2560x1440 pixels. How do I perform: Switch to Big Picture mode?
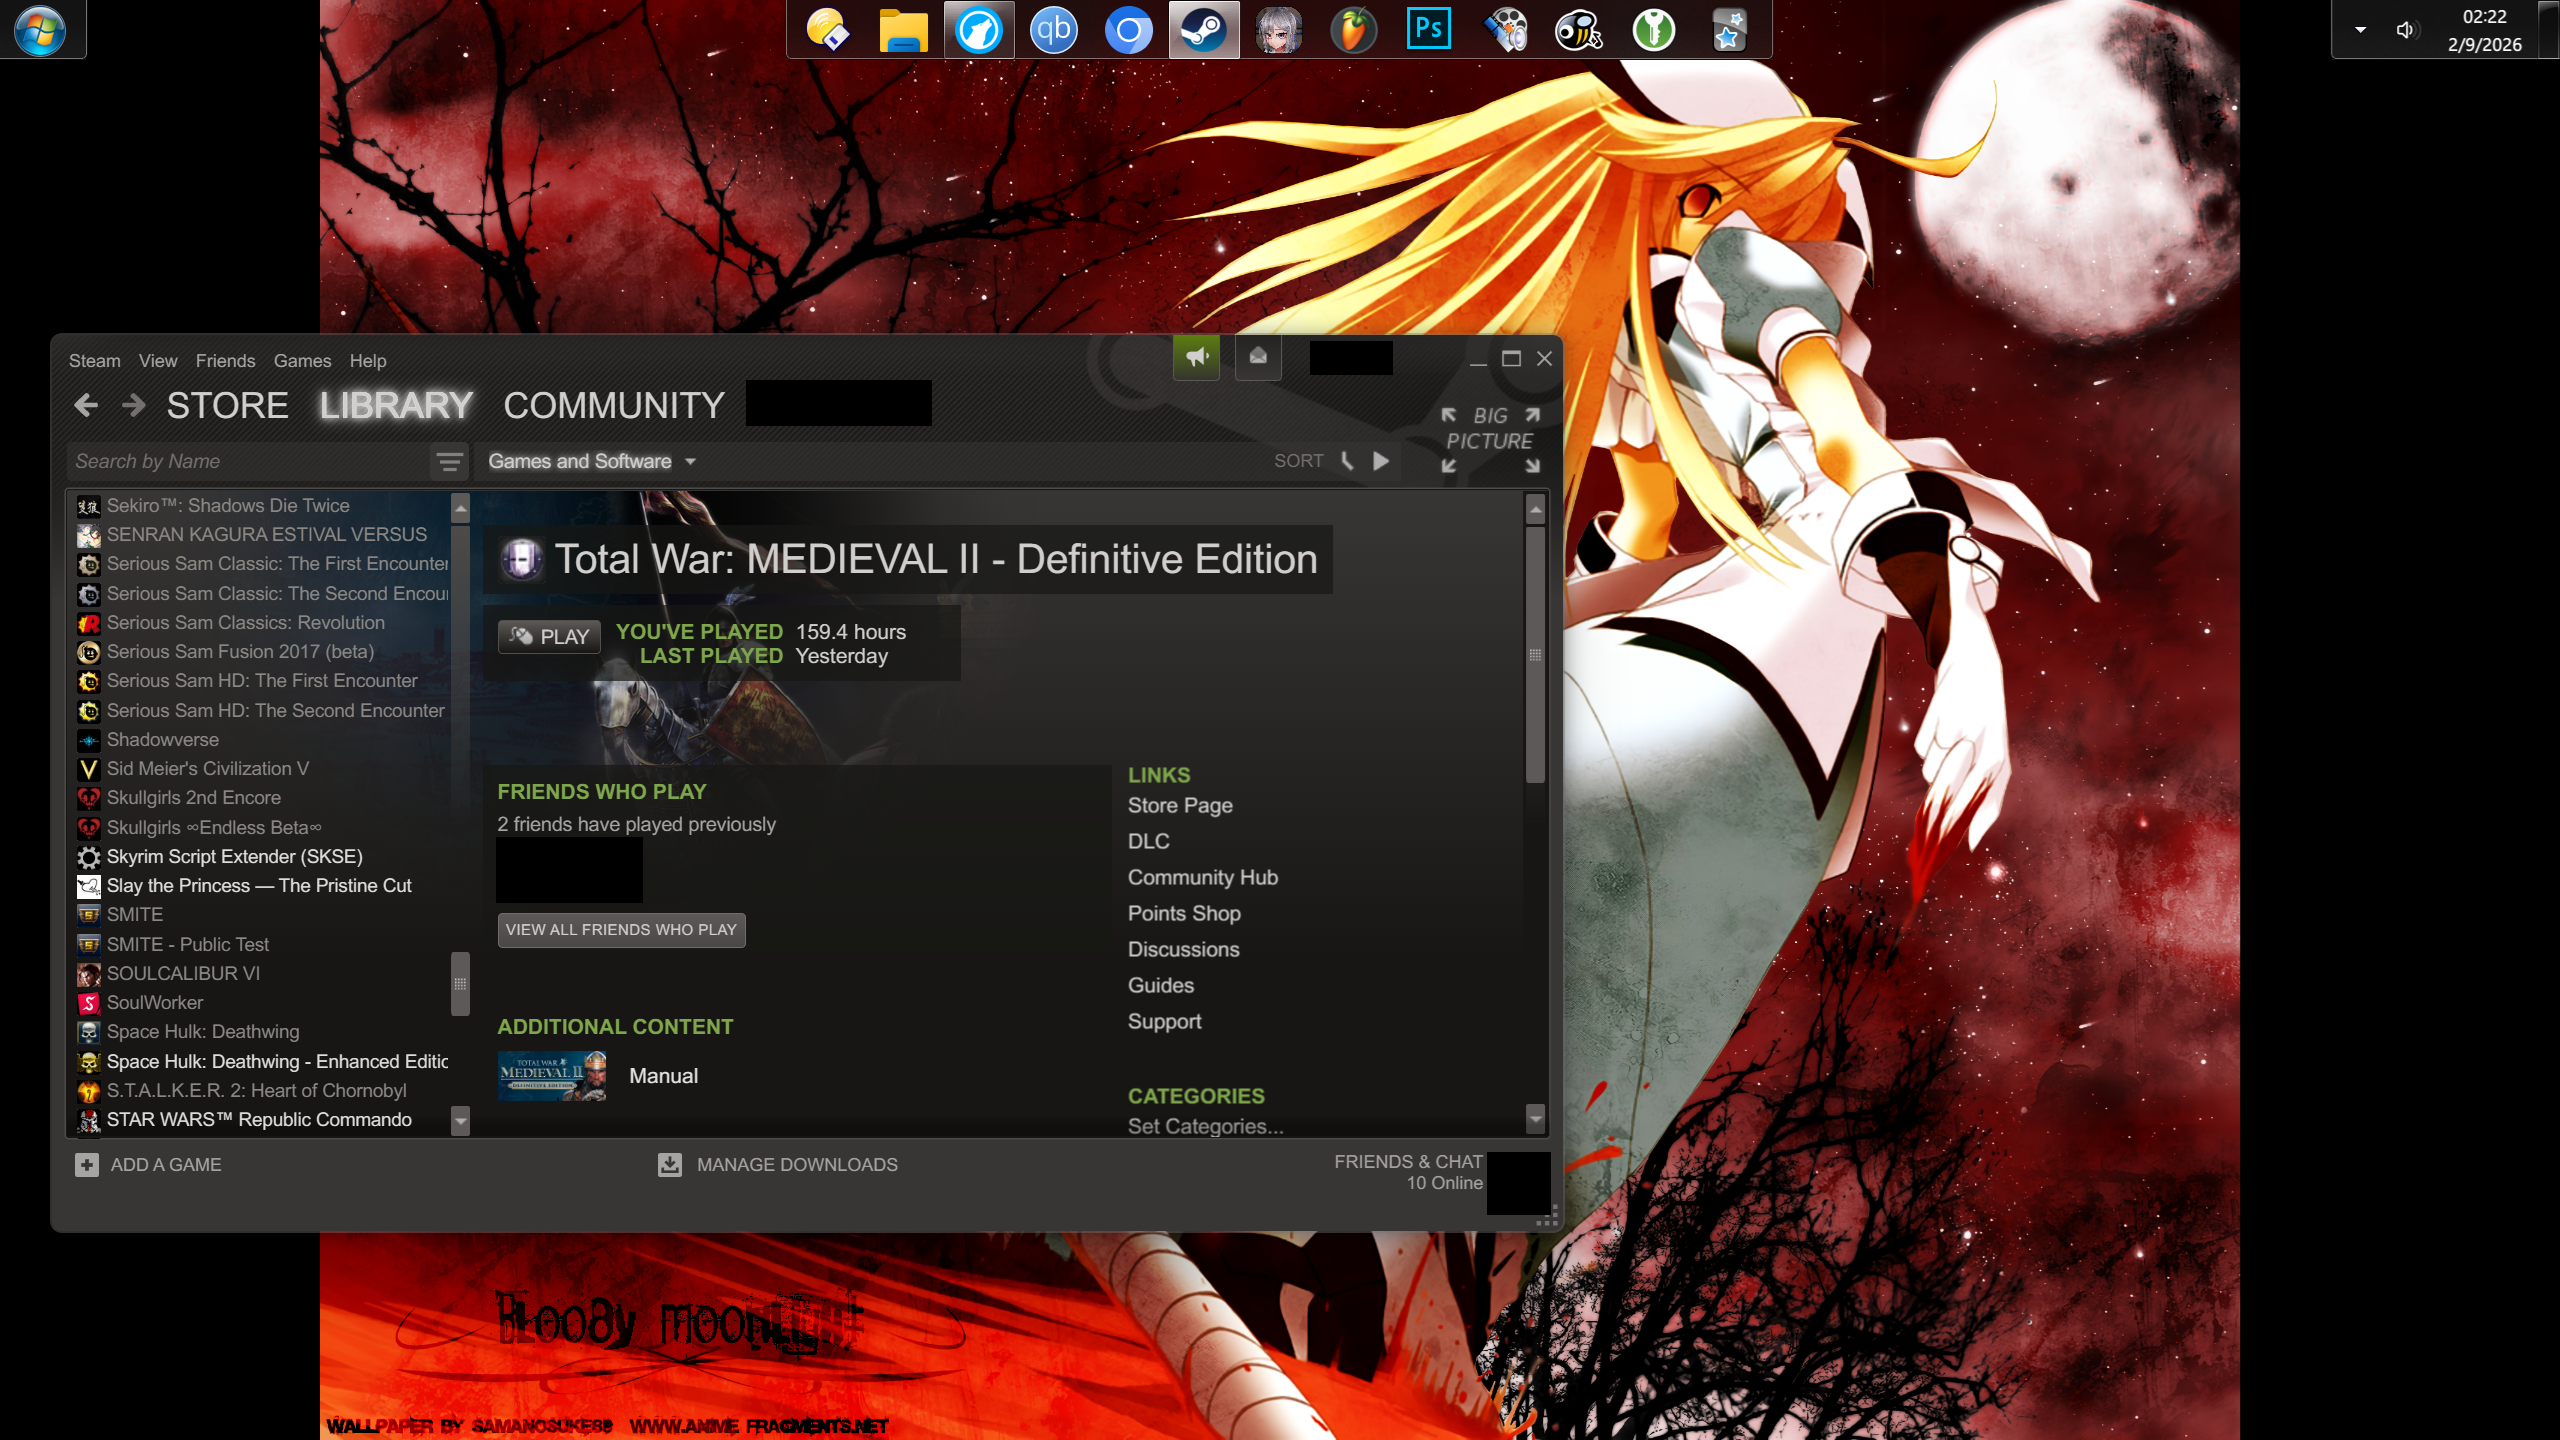click(1489, 440)
